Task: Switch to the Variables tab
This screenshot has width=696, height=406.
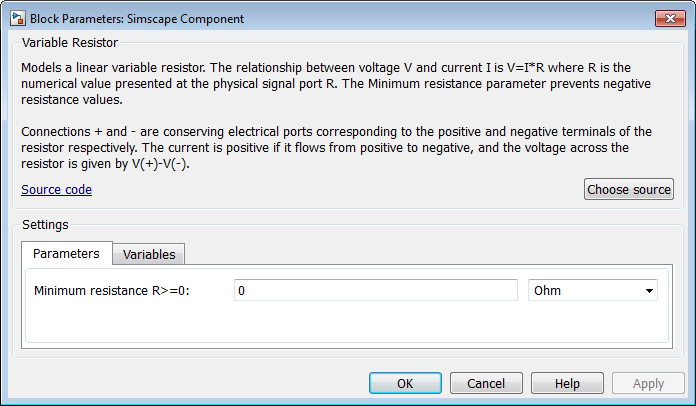Action: coord(149,255)
